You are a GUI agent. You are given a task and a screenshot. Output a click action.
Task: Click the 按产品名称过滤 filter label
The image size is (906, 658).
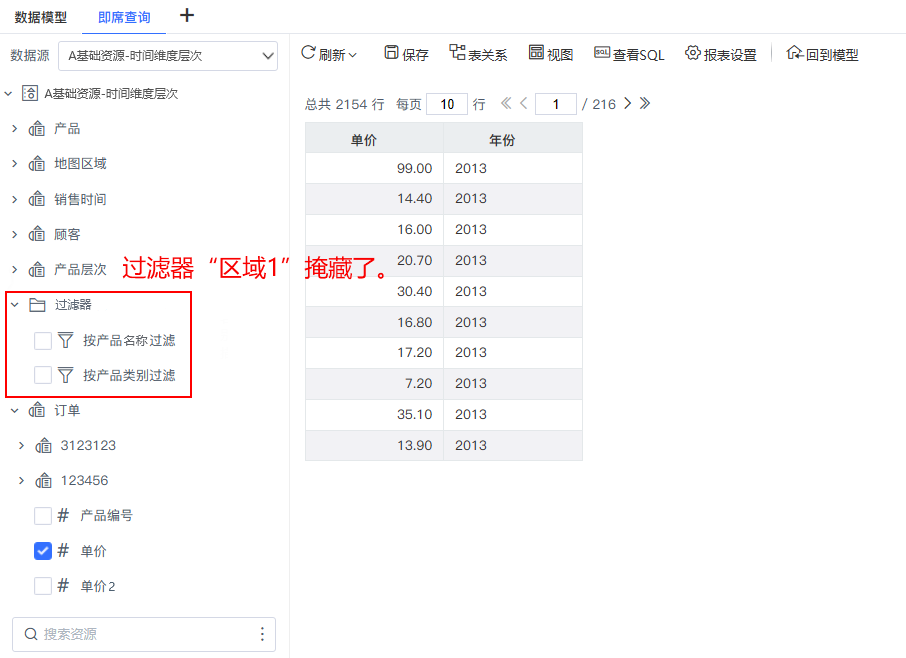tap(129, 340)
